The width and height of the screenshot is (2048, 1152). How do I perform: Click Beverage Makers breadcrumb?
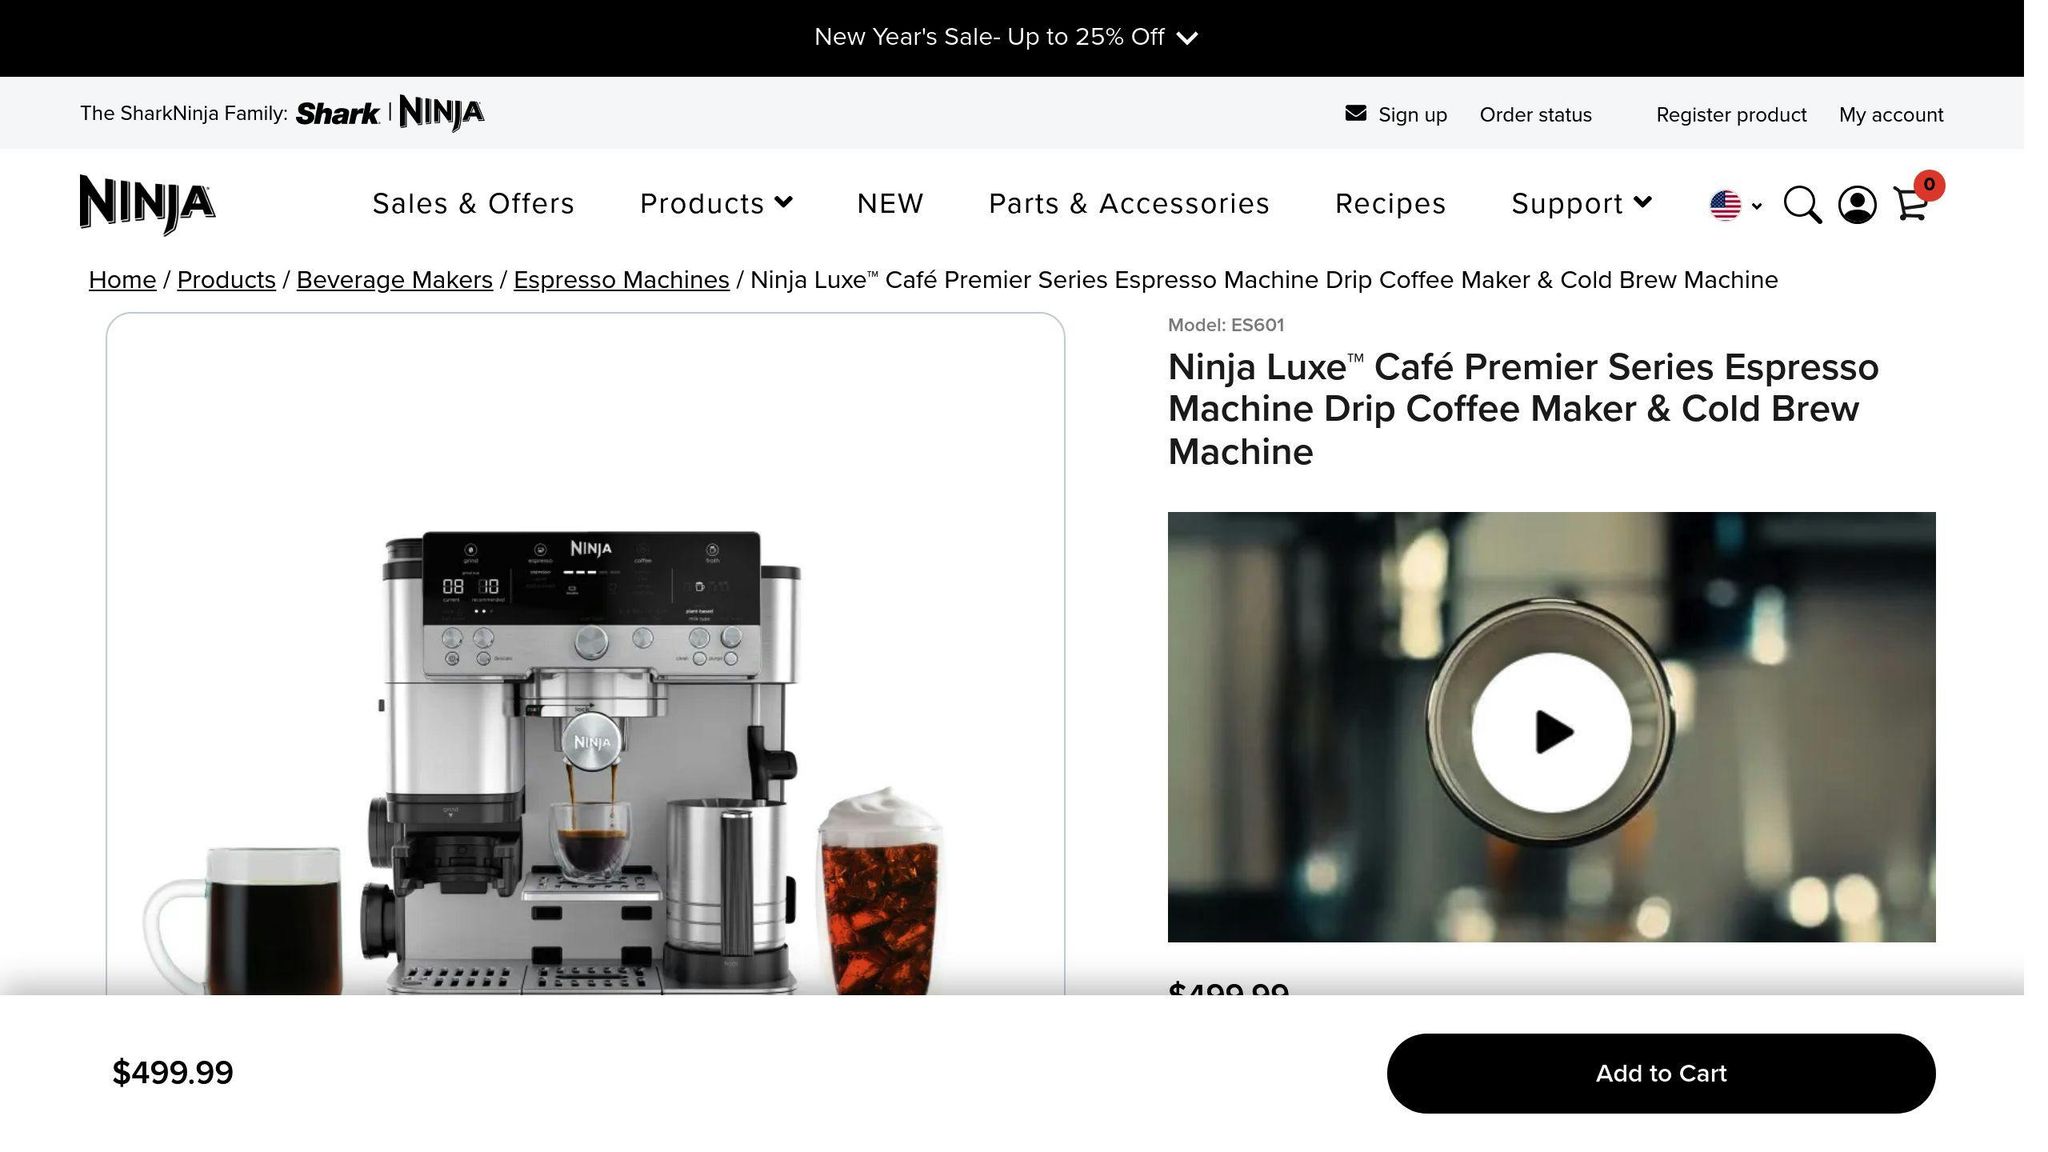tap(394, 280)
